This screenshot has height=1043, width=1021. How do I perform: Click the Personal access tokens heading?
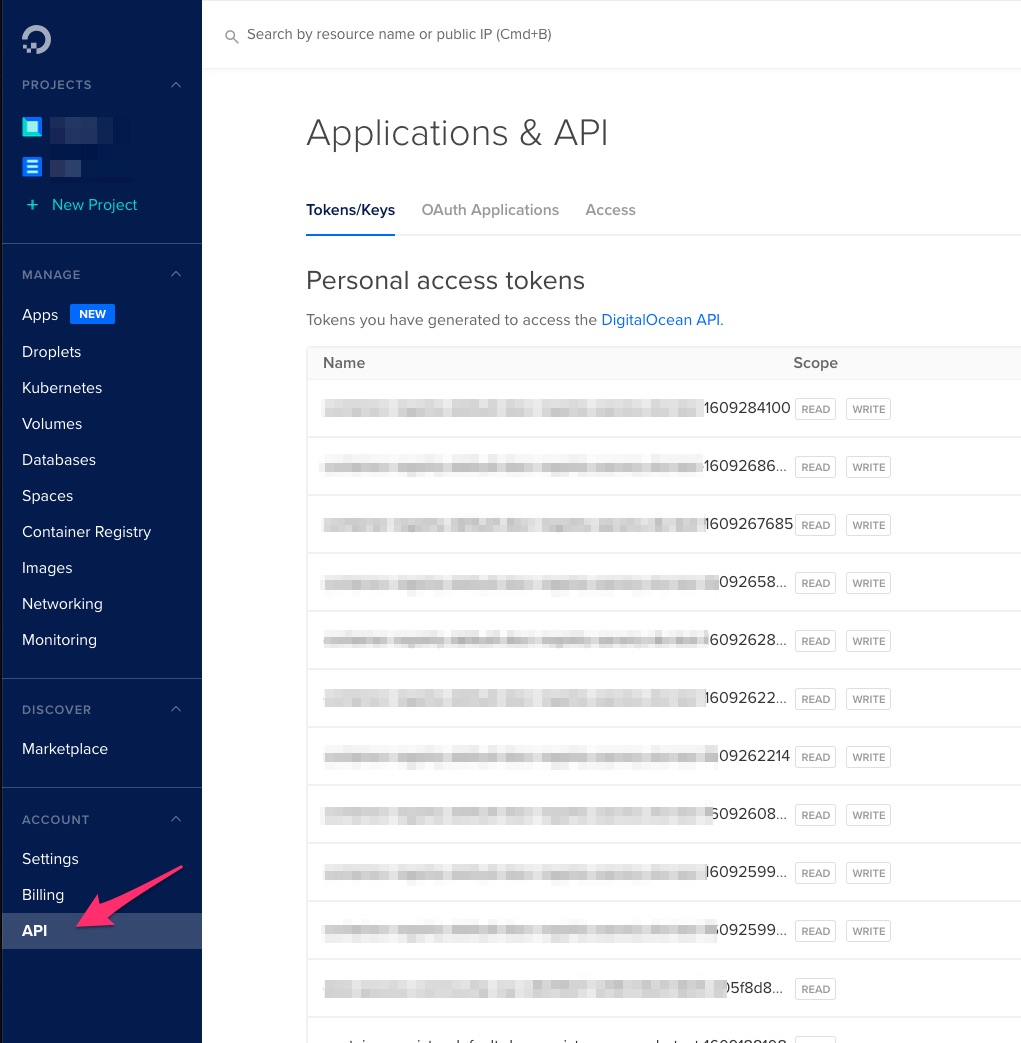coord(445,280)
